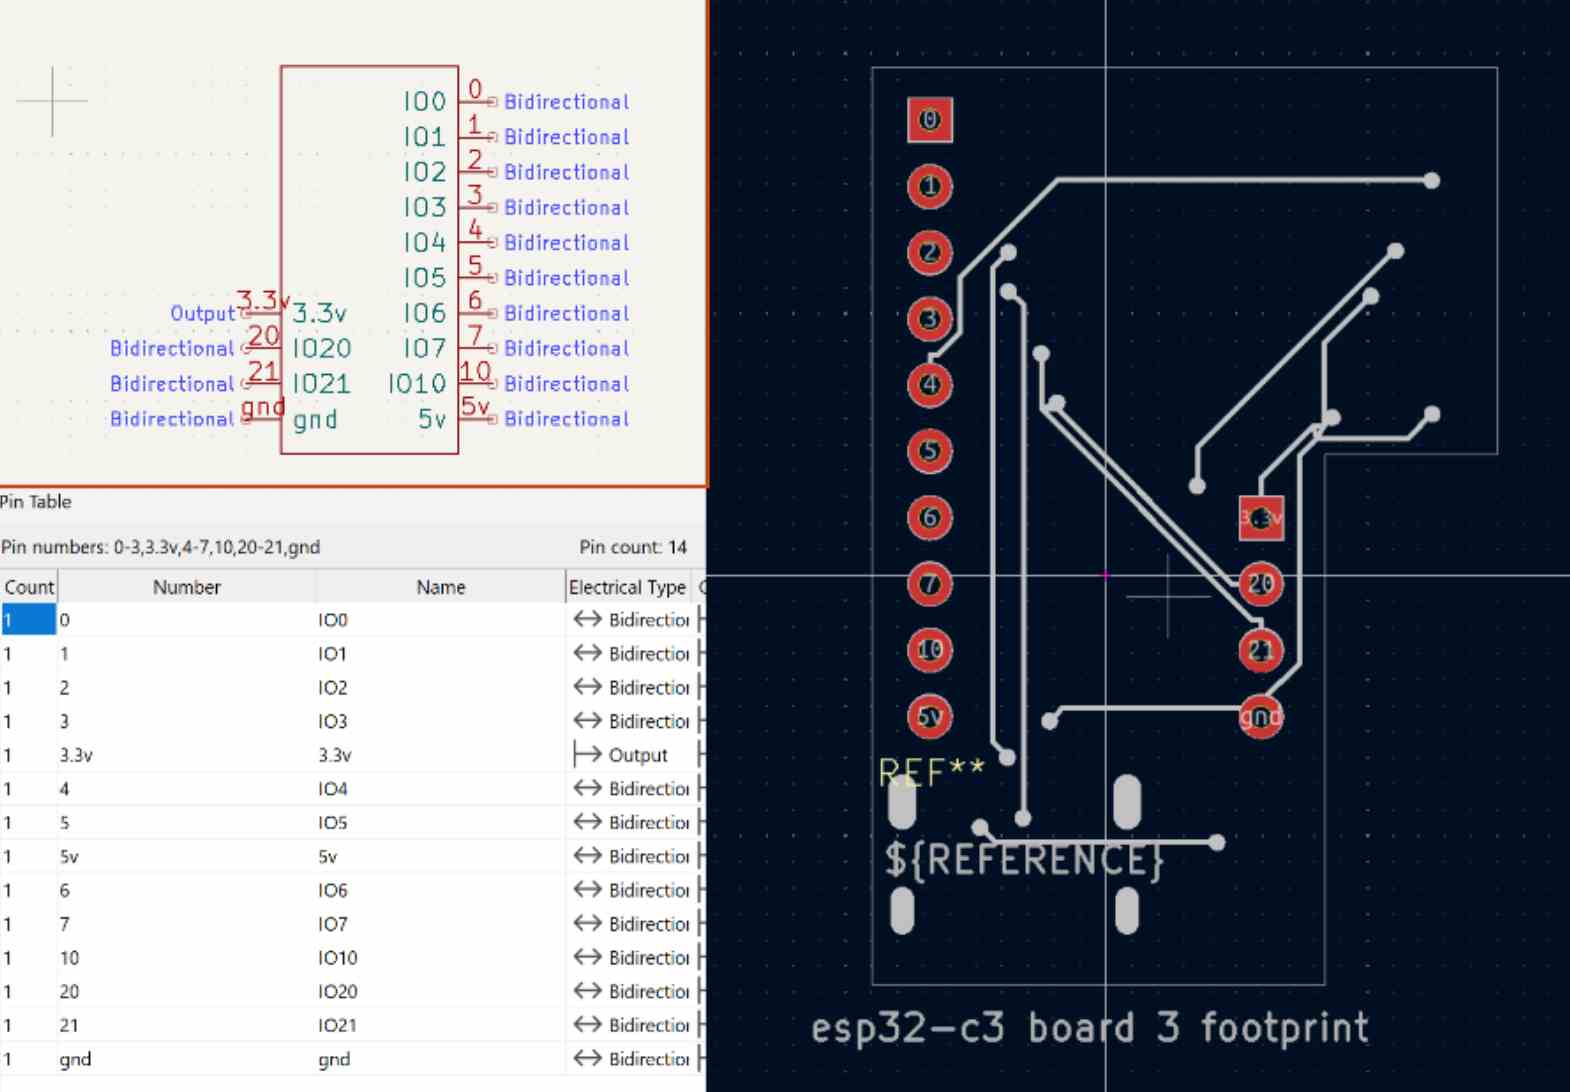Select pin name 3.3v inside the symbol body

(x=320, y=313)
